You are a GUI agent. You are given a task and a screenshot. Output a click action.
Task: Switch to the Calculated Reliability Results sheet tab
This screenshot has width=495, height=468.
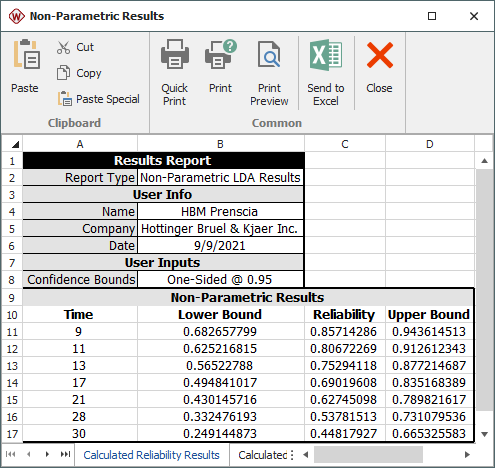point(151,455)
